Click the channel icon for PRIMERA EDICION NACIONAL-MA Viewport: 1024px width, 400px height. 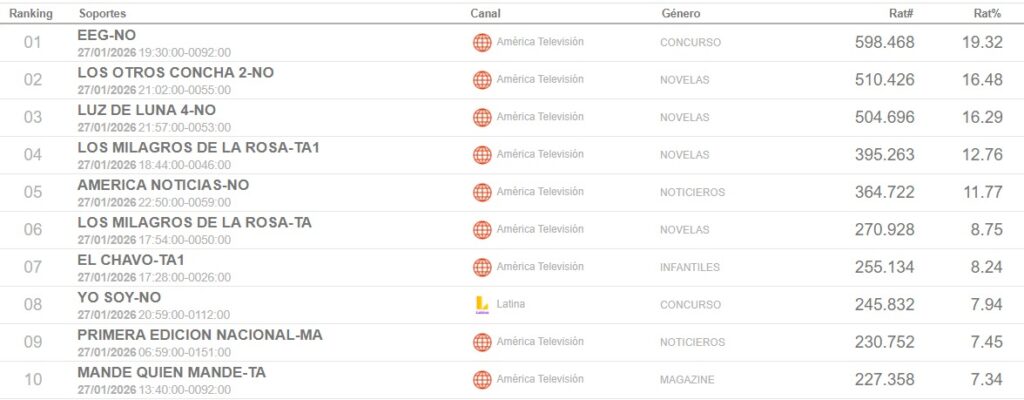point(482,342)
